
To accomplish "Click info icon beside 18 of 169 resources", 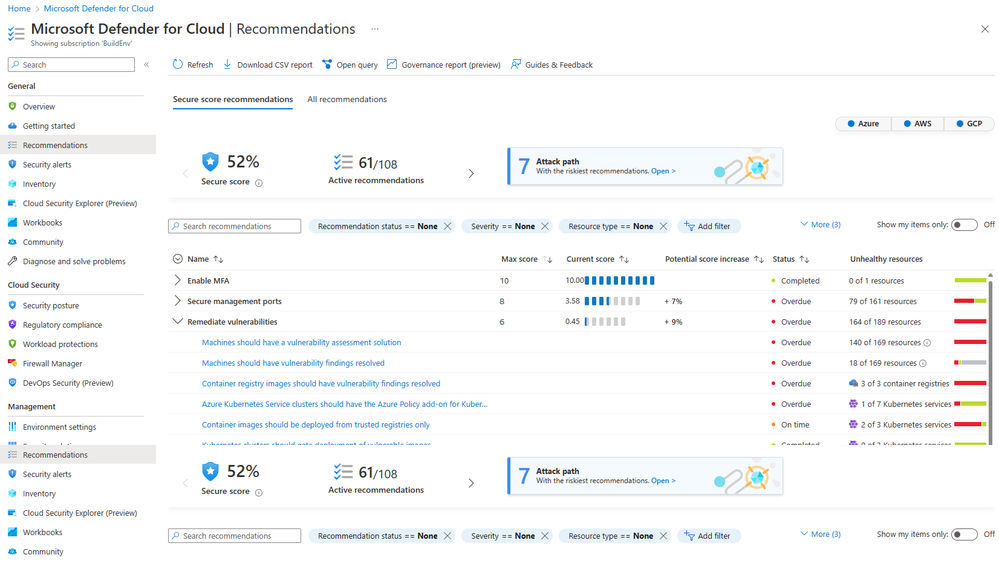I will tap(923, 363).
